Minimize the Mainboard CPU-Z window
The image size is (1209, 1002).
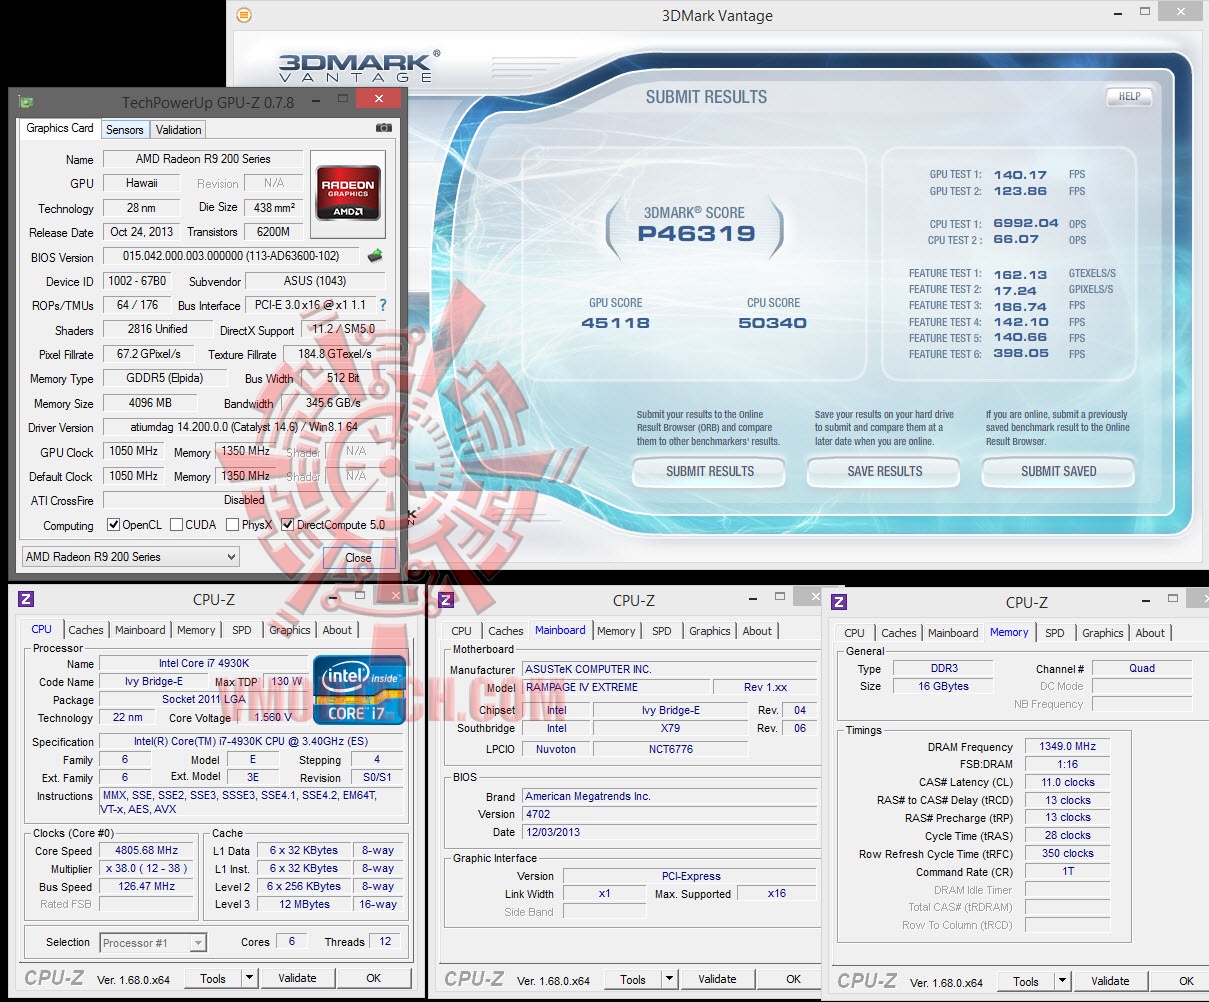coord(752,598)
